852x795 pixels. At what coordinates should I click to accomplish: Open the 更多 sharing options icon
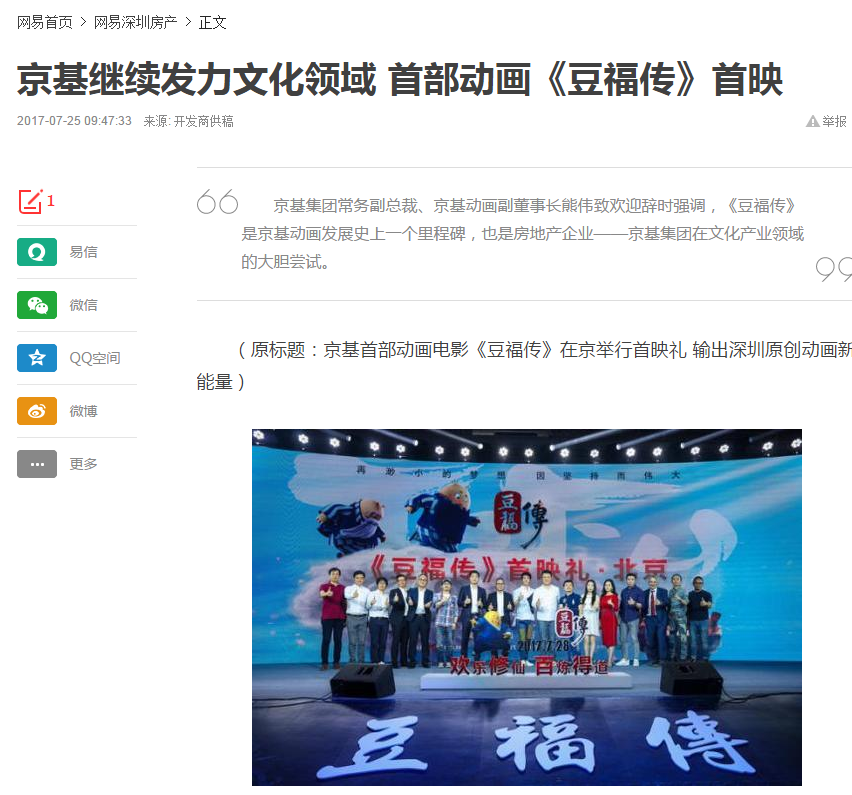(x=37, y=464)
